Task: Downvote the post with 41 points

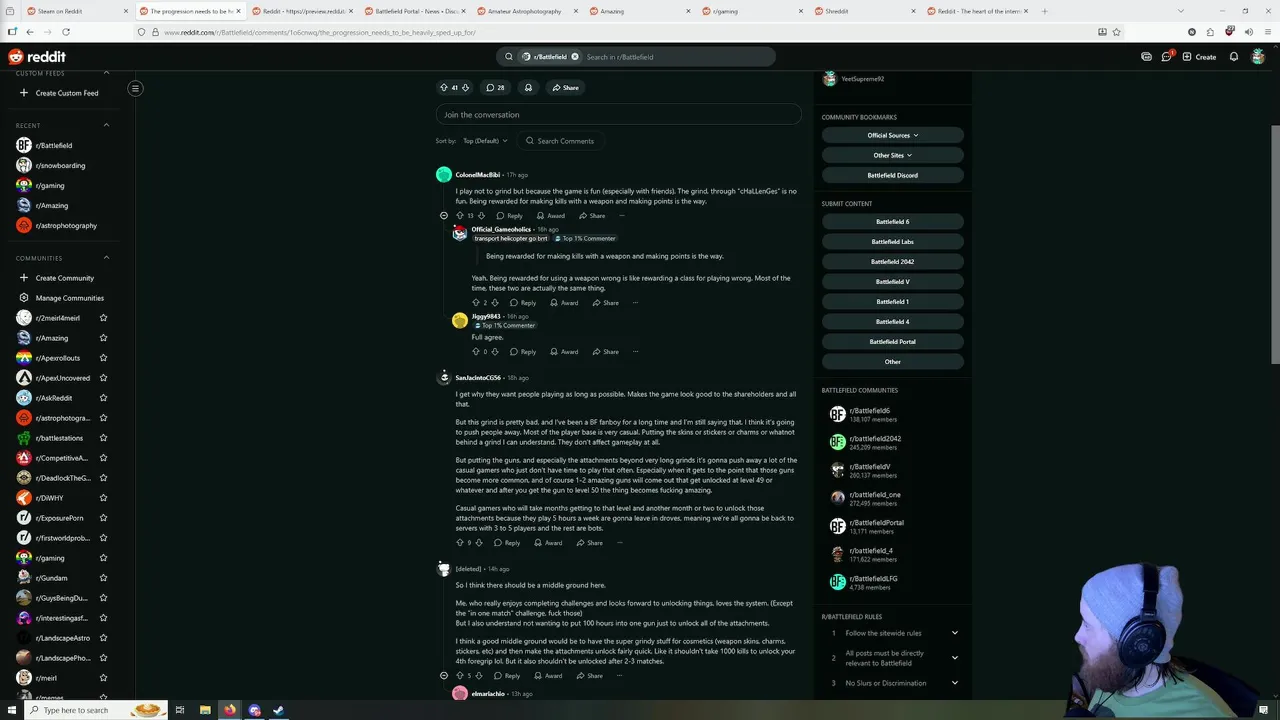Action: pyautogui.click(x=465, y=88)
